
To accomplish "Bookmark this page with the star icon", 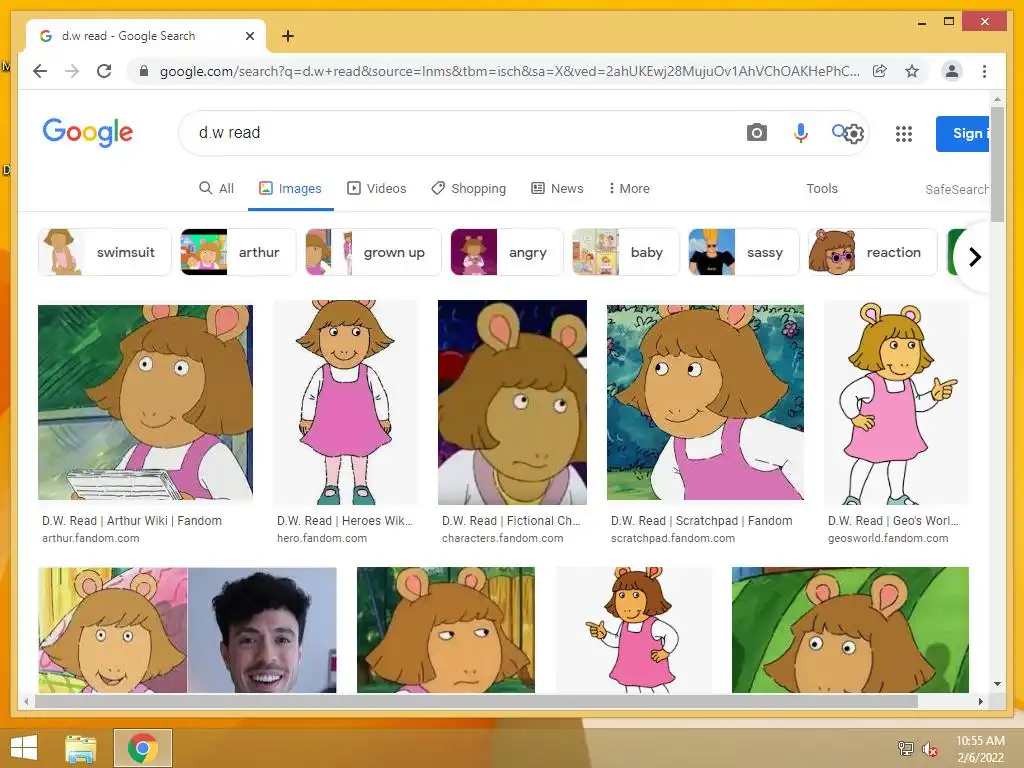I will point(912,71).
